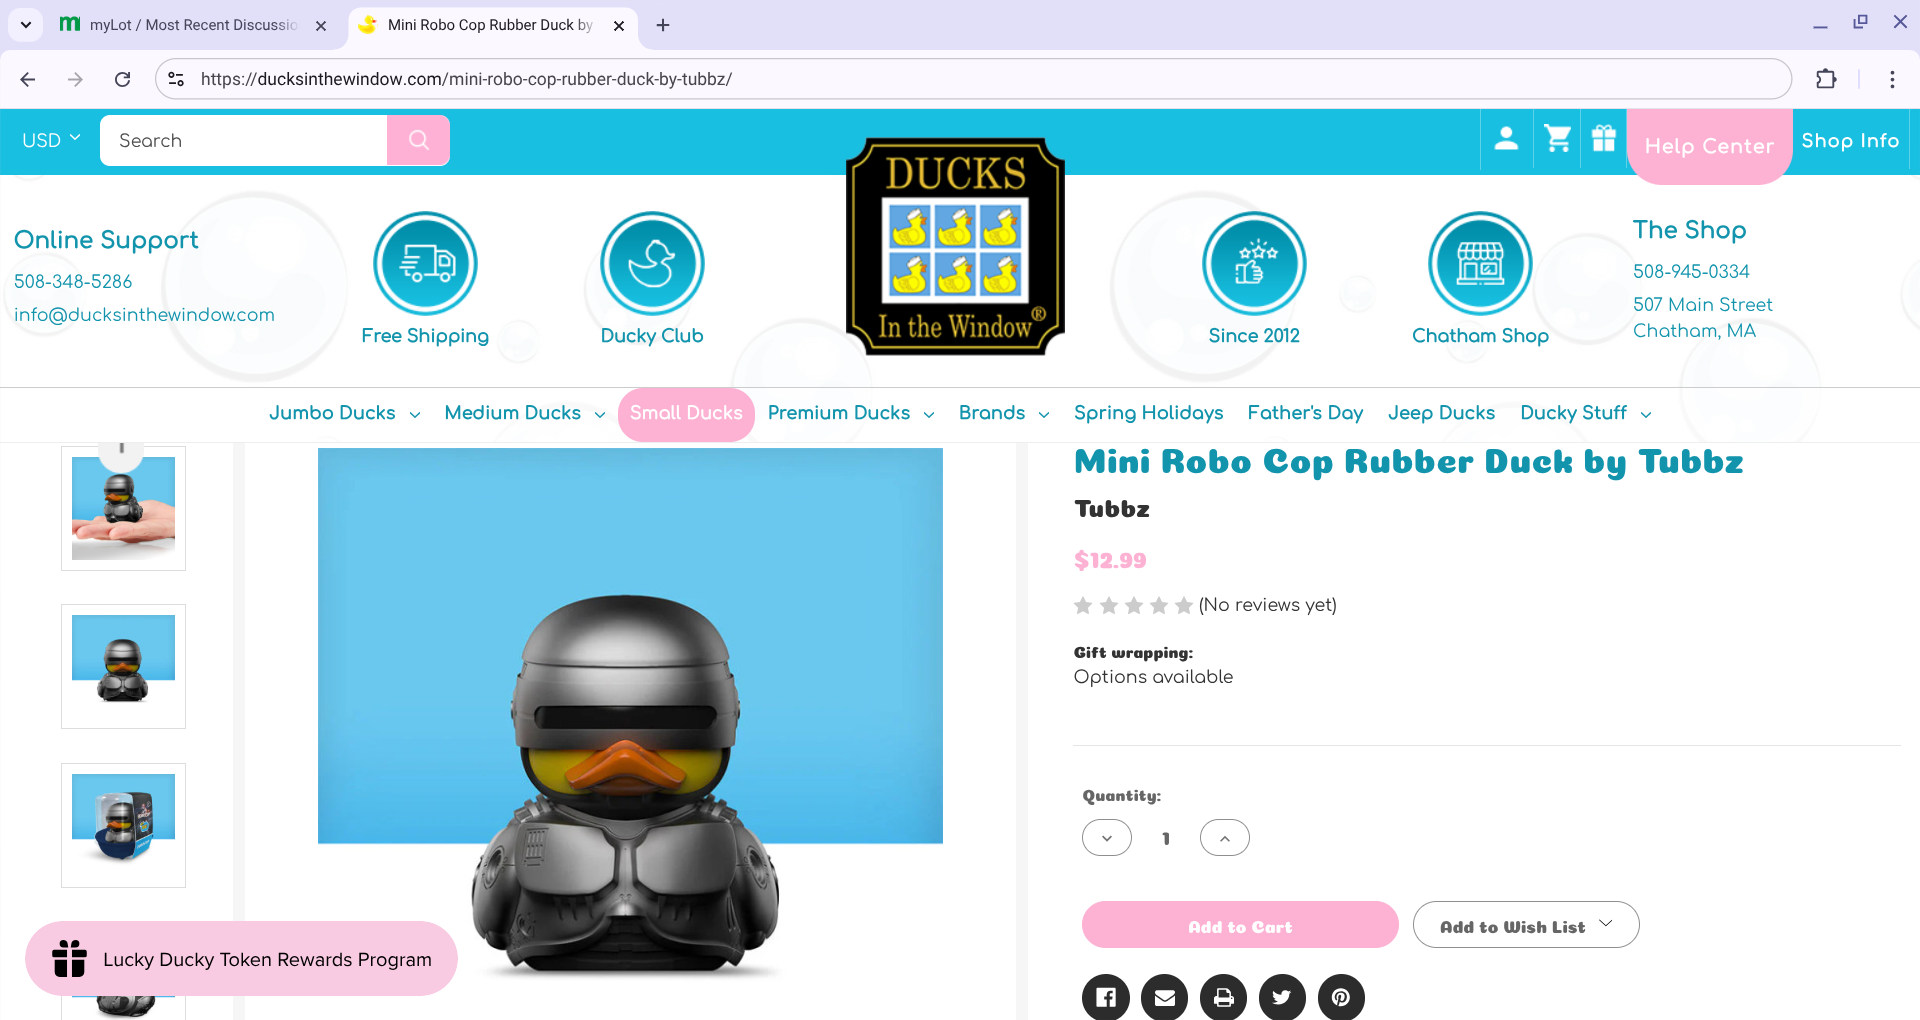1920x1020 pixels.
Task: Open Add to Wish List dropdown
Action: point(1526,925)
